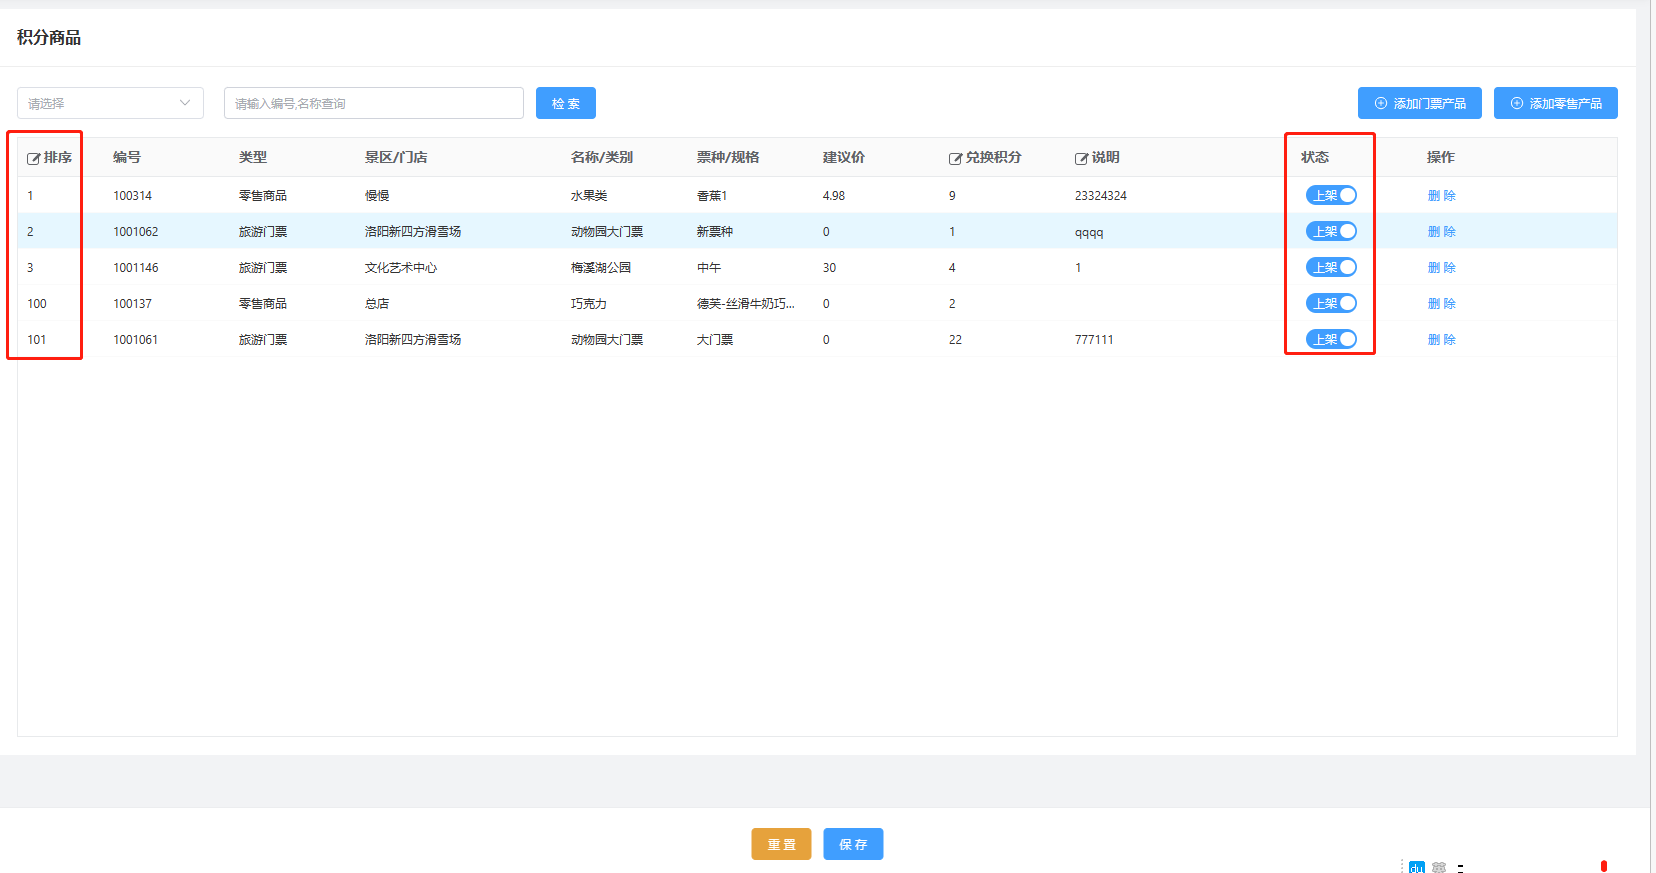Disable 上架 status for item 1001146
This screenshot has width=1656, height=873.
coord(1331,268)
